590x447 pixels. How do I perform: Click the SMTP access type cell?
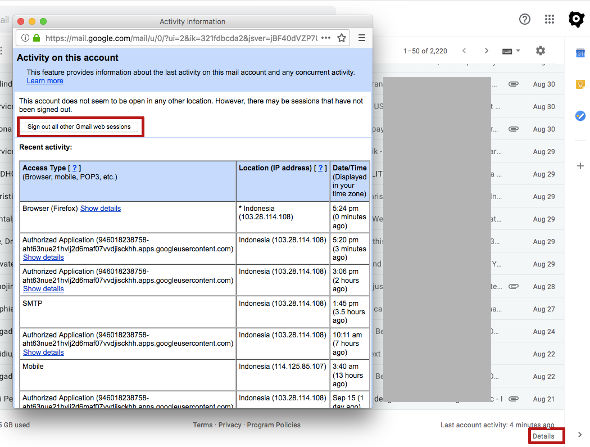(x=128, y=312)
